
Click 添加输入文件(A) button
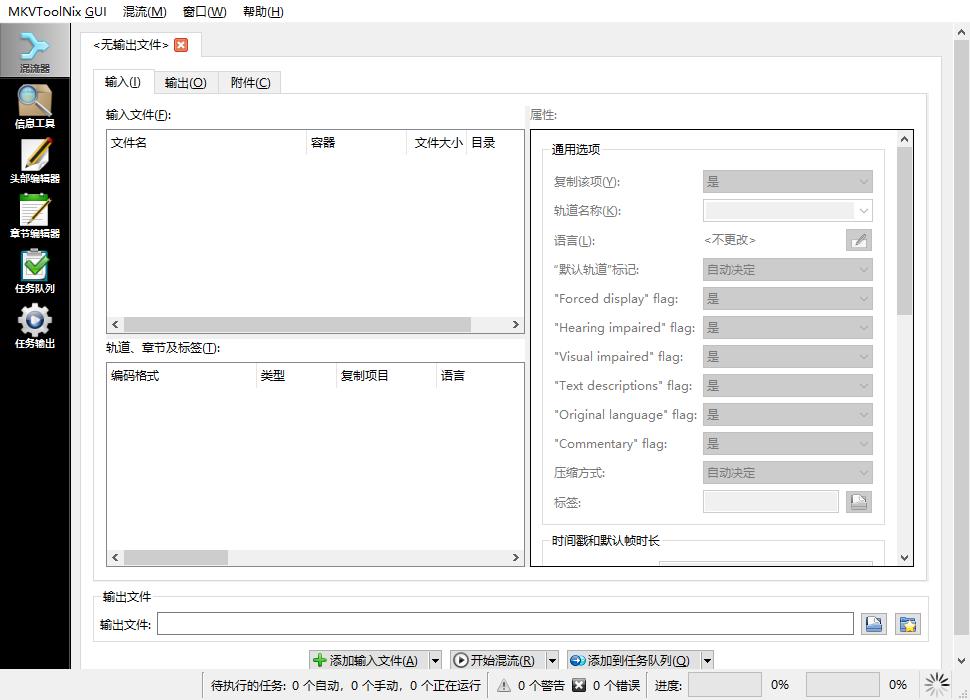[368, 660]
